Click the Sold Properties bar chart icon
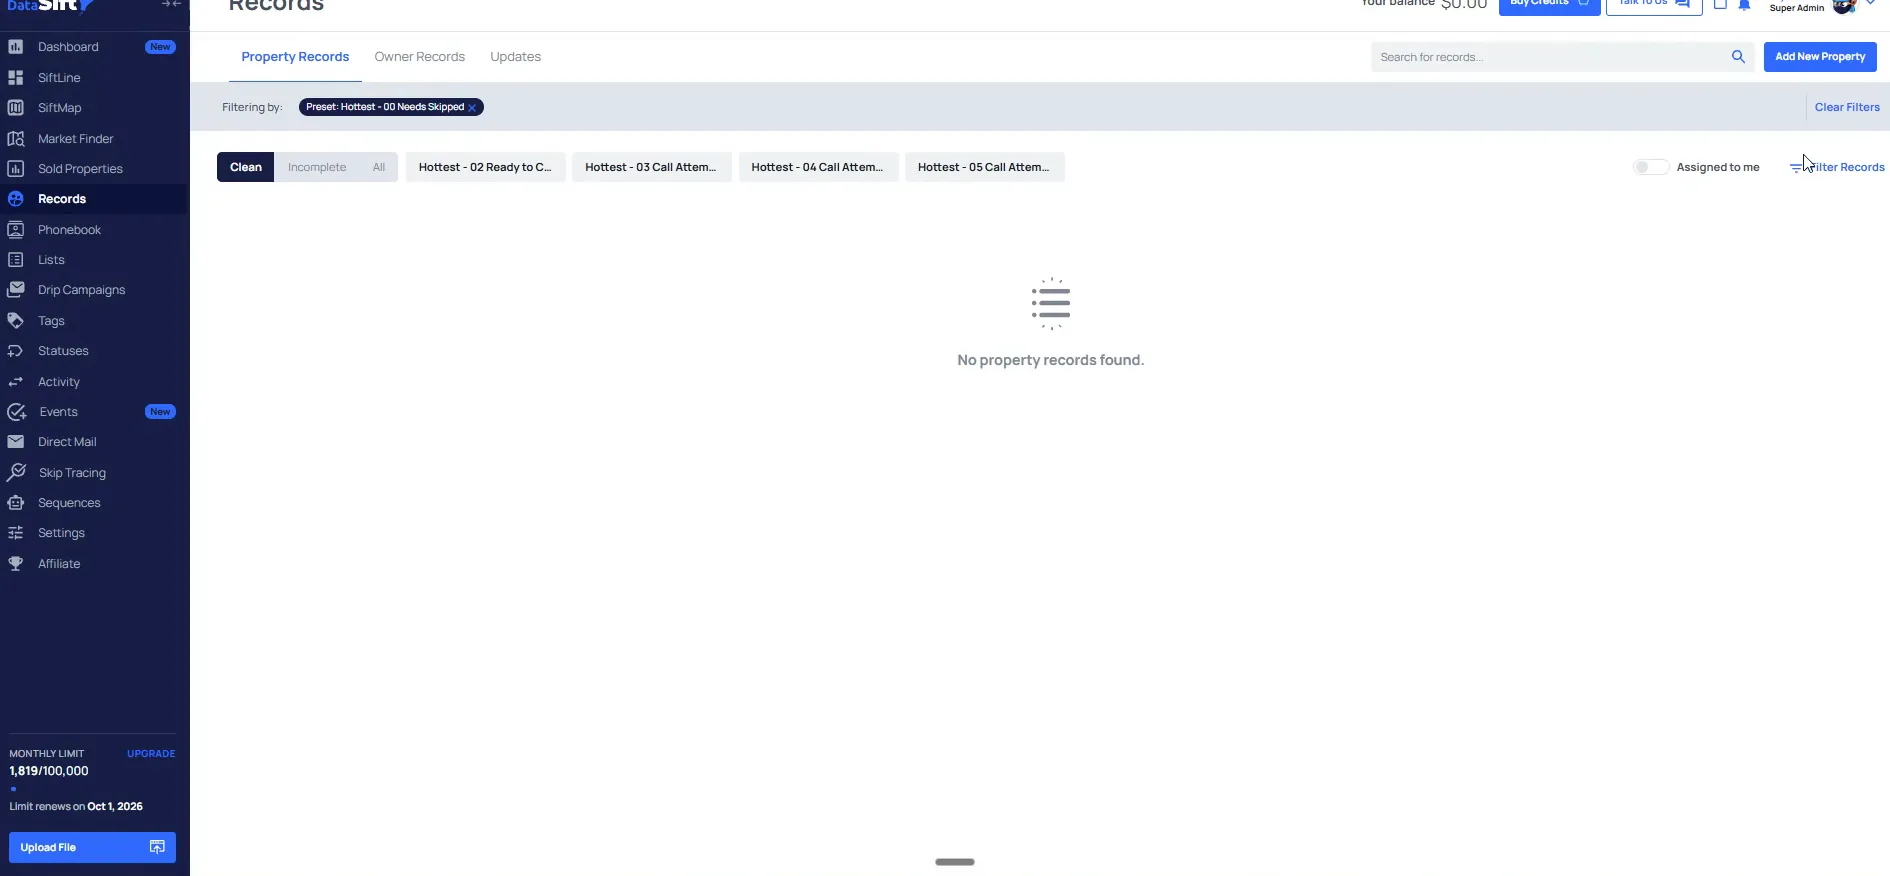1890x876 pixels. [x=16, y=169]
